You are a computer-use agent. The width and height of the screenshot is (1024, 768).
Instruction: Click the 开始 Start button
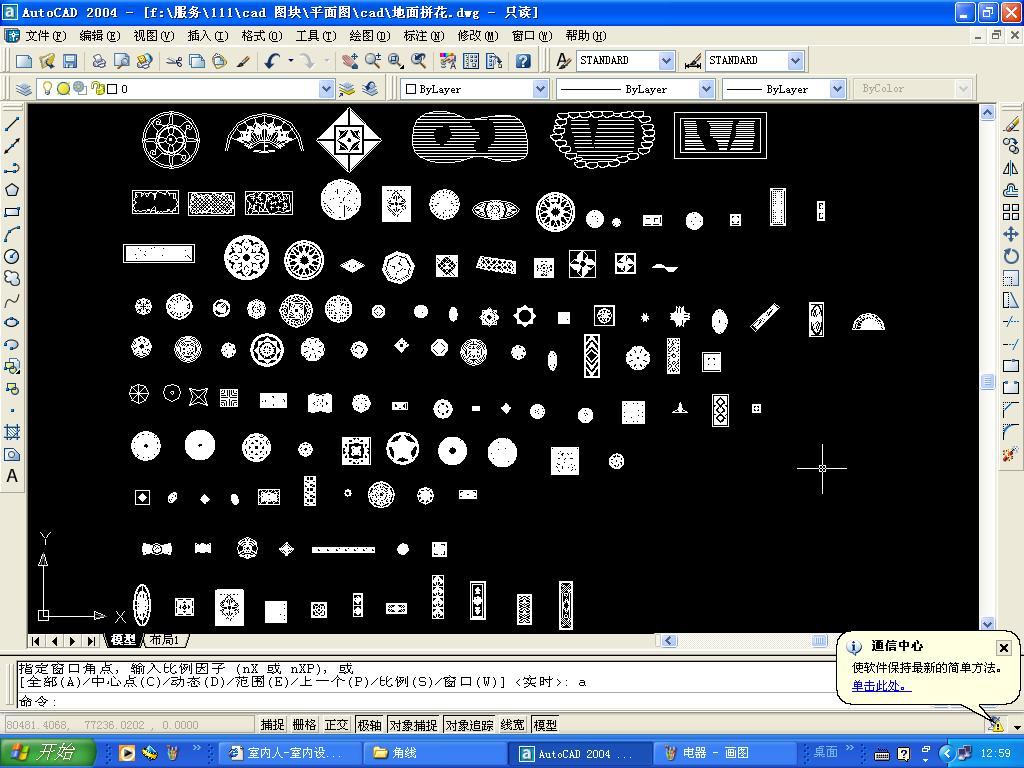coord(47,753)
